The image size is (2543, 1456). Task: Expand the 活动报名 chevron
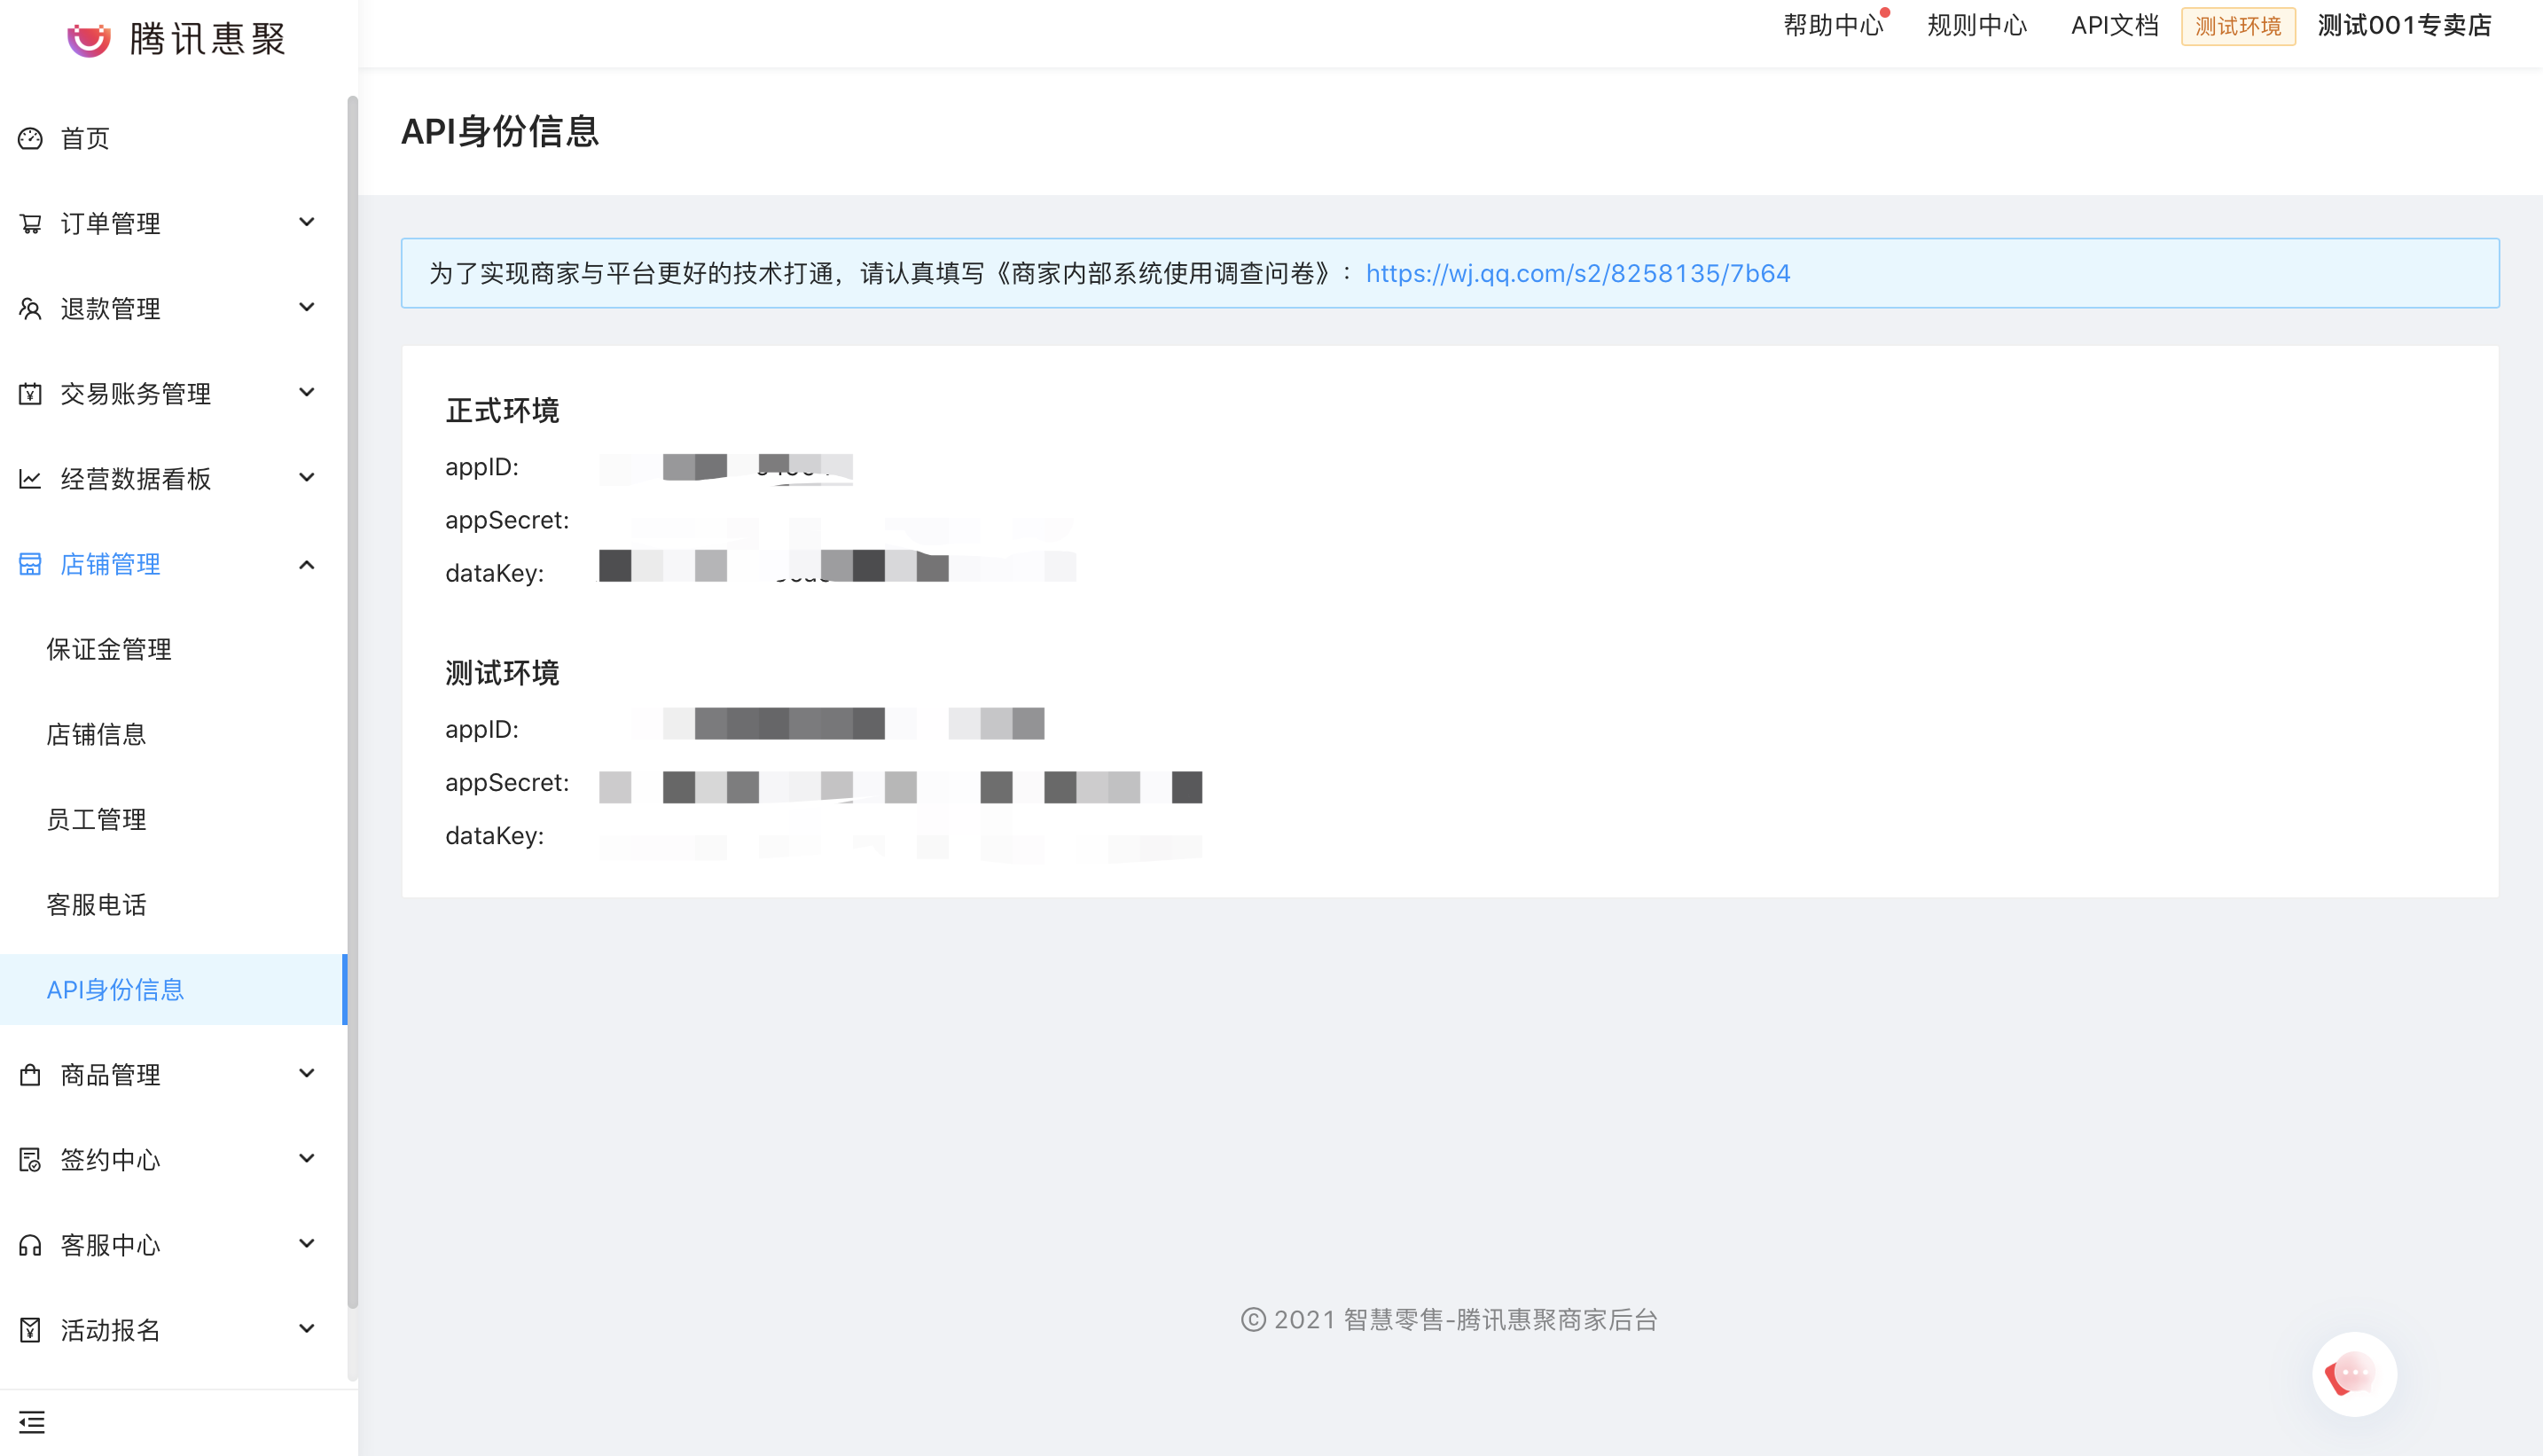pyautogui.click(x=307, y=1328)
